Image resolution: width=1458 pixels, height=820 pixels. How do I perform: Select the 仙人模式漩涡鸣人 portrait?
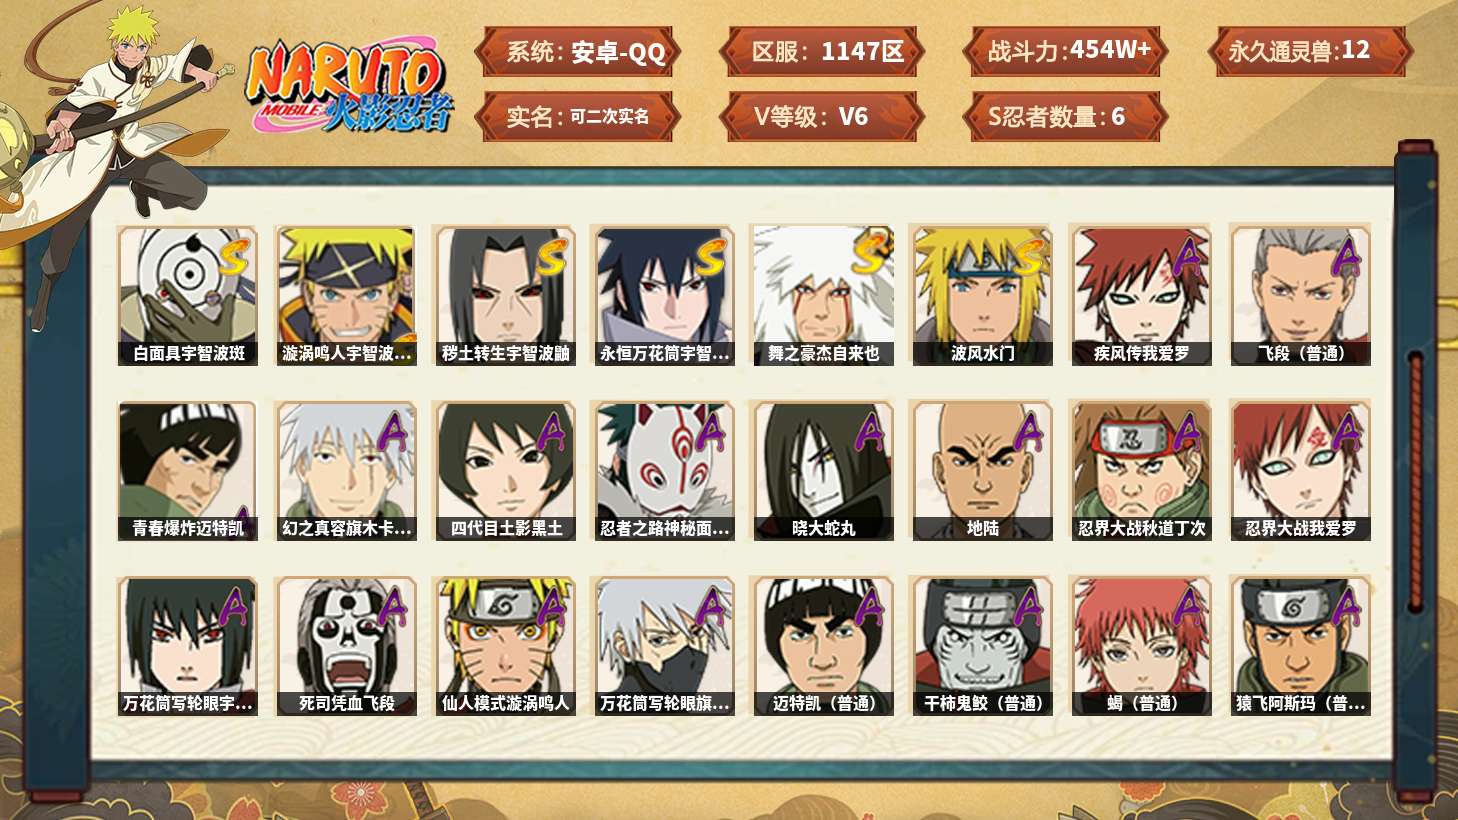pos(505,646)
